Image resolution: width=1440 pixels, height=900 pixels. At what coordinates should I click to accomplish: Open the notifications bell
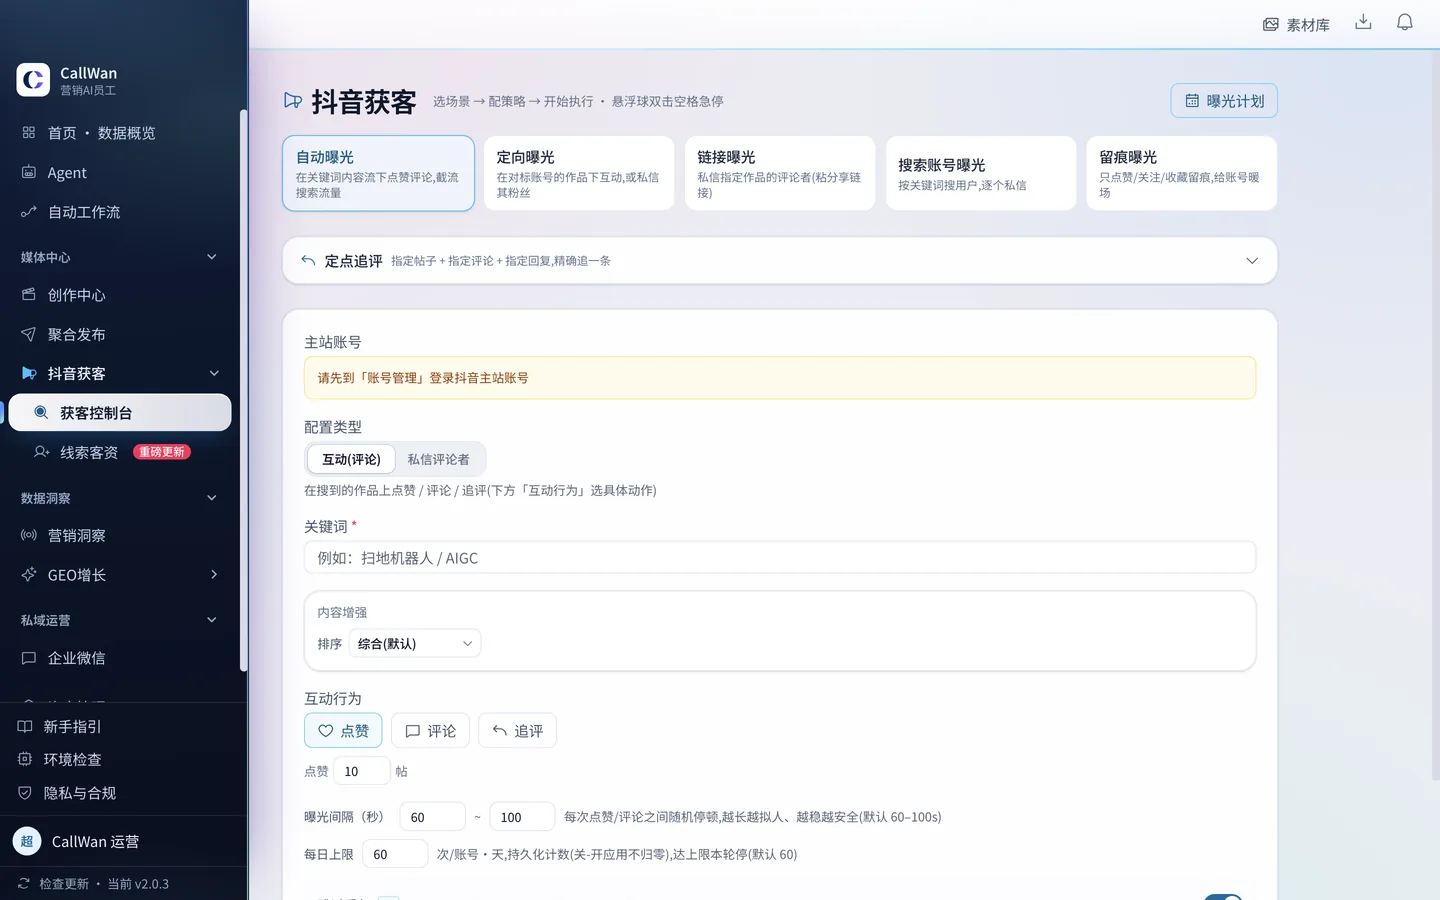[x=1405, y=22]
